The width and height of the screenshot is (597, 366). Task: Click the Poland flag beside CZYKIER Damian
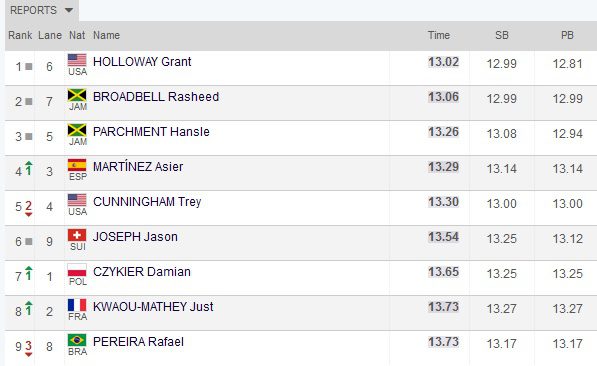point(77,270)
